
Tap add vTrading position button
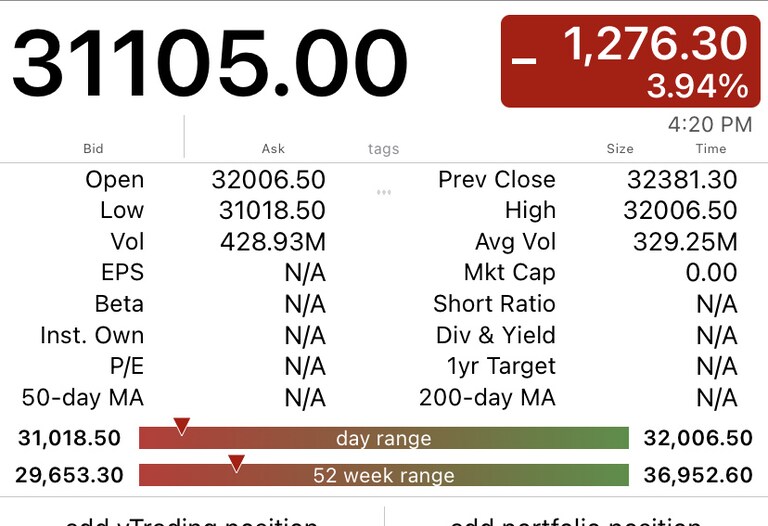tap(192, 520)
